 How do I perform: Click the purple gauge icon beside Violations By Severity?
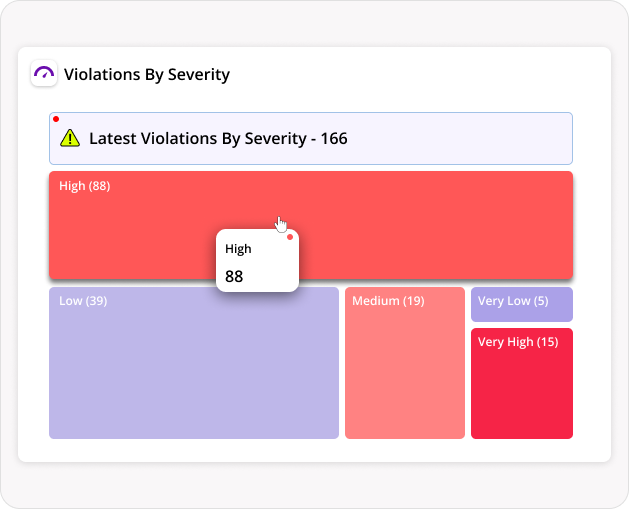44,73
